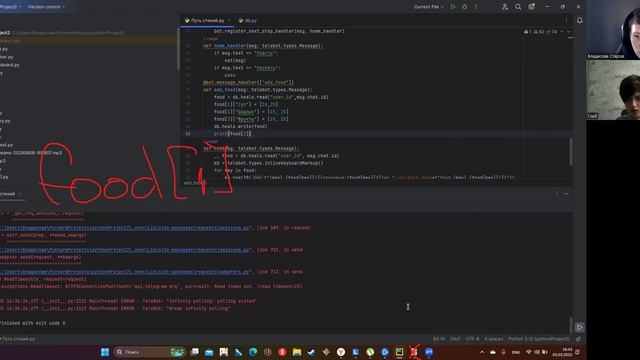Open uTorrent green icon in taskbar
This screenshot has height=360, width=640.
tap(370, 352)
